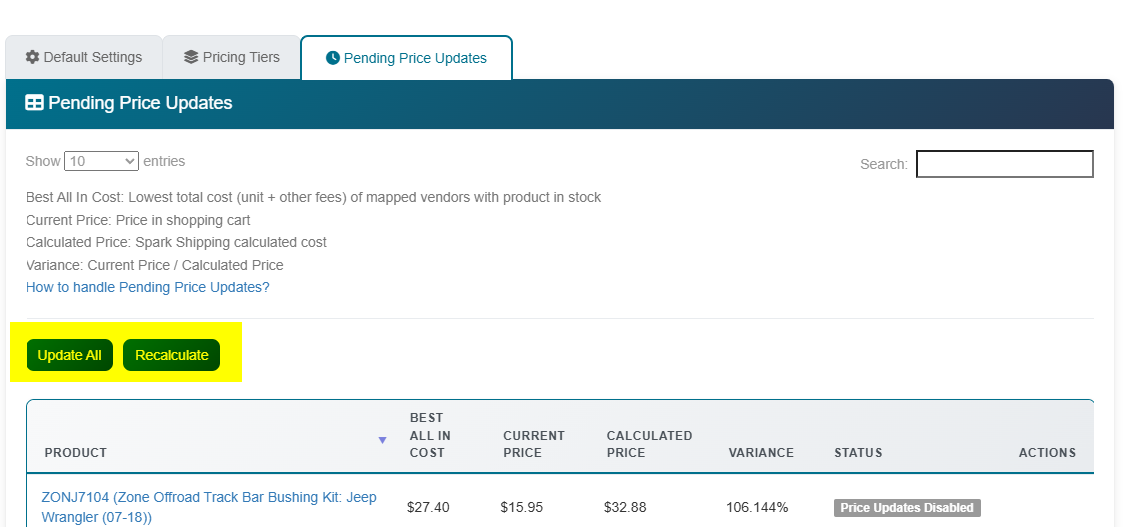Sort by the Status column header
The width and height of the screenshot is (1128, 527).
(858, 453)
